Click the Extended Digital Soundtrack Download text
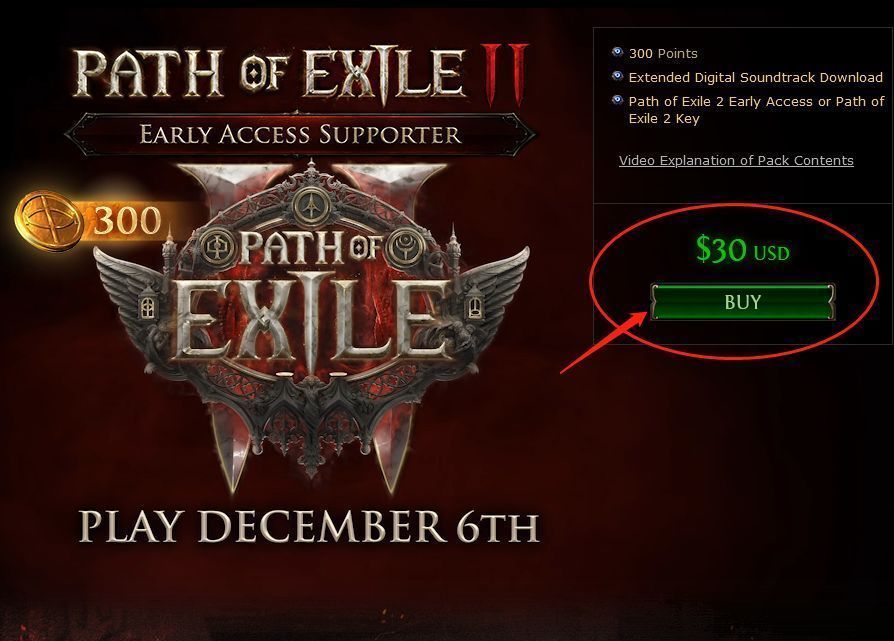894x641 pixels. click(755, 78)
